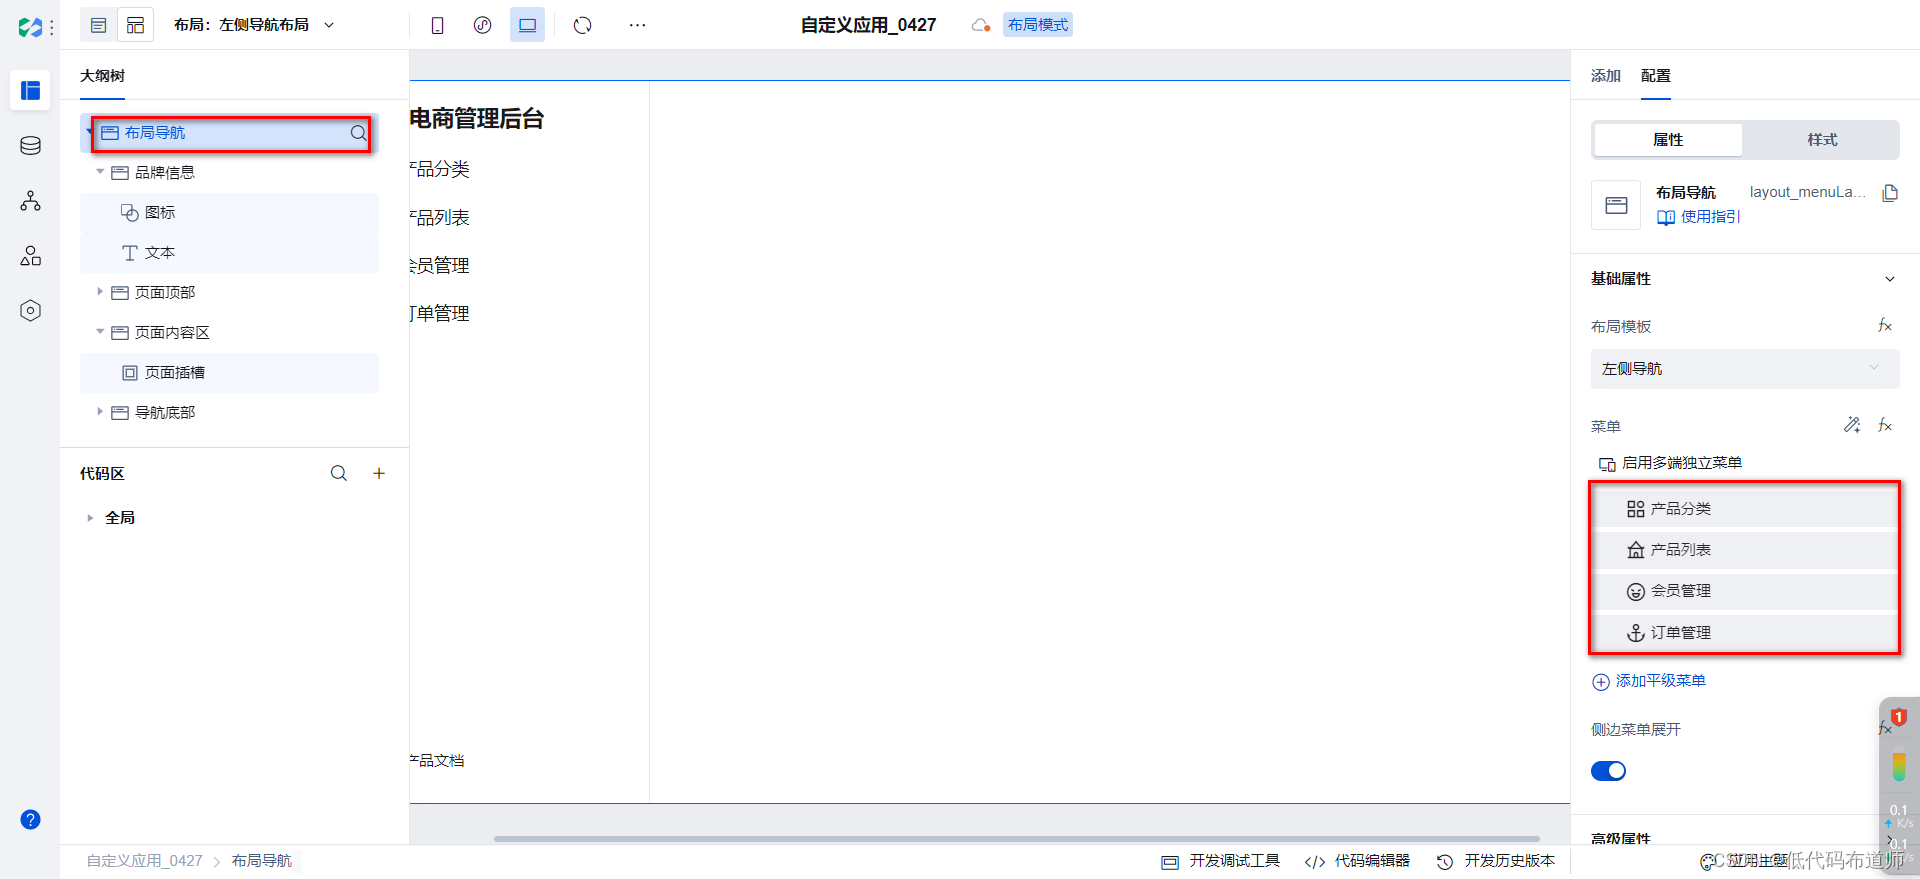Image resolution: width=1920 pixels, height=879 pixels.
Task: Select 会员管理 menu item in config
Action: pyautogui.click(x=1745, y=591)
